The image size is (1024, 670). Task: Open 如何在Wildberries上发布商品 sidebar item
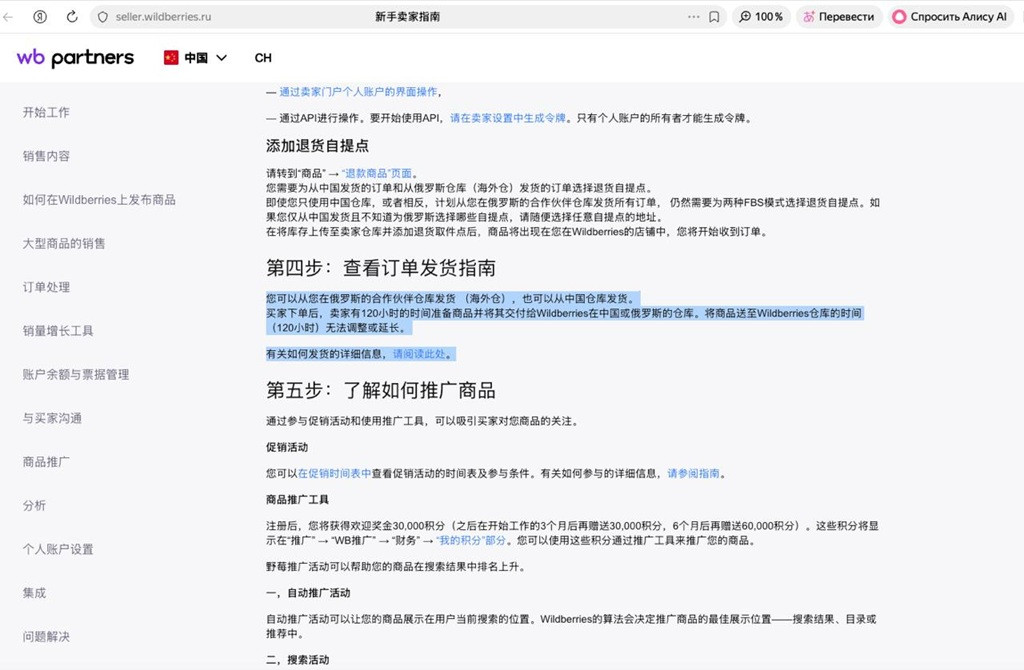99,200
